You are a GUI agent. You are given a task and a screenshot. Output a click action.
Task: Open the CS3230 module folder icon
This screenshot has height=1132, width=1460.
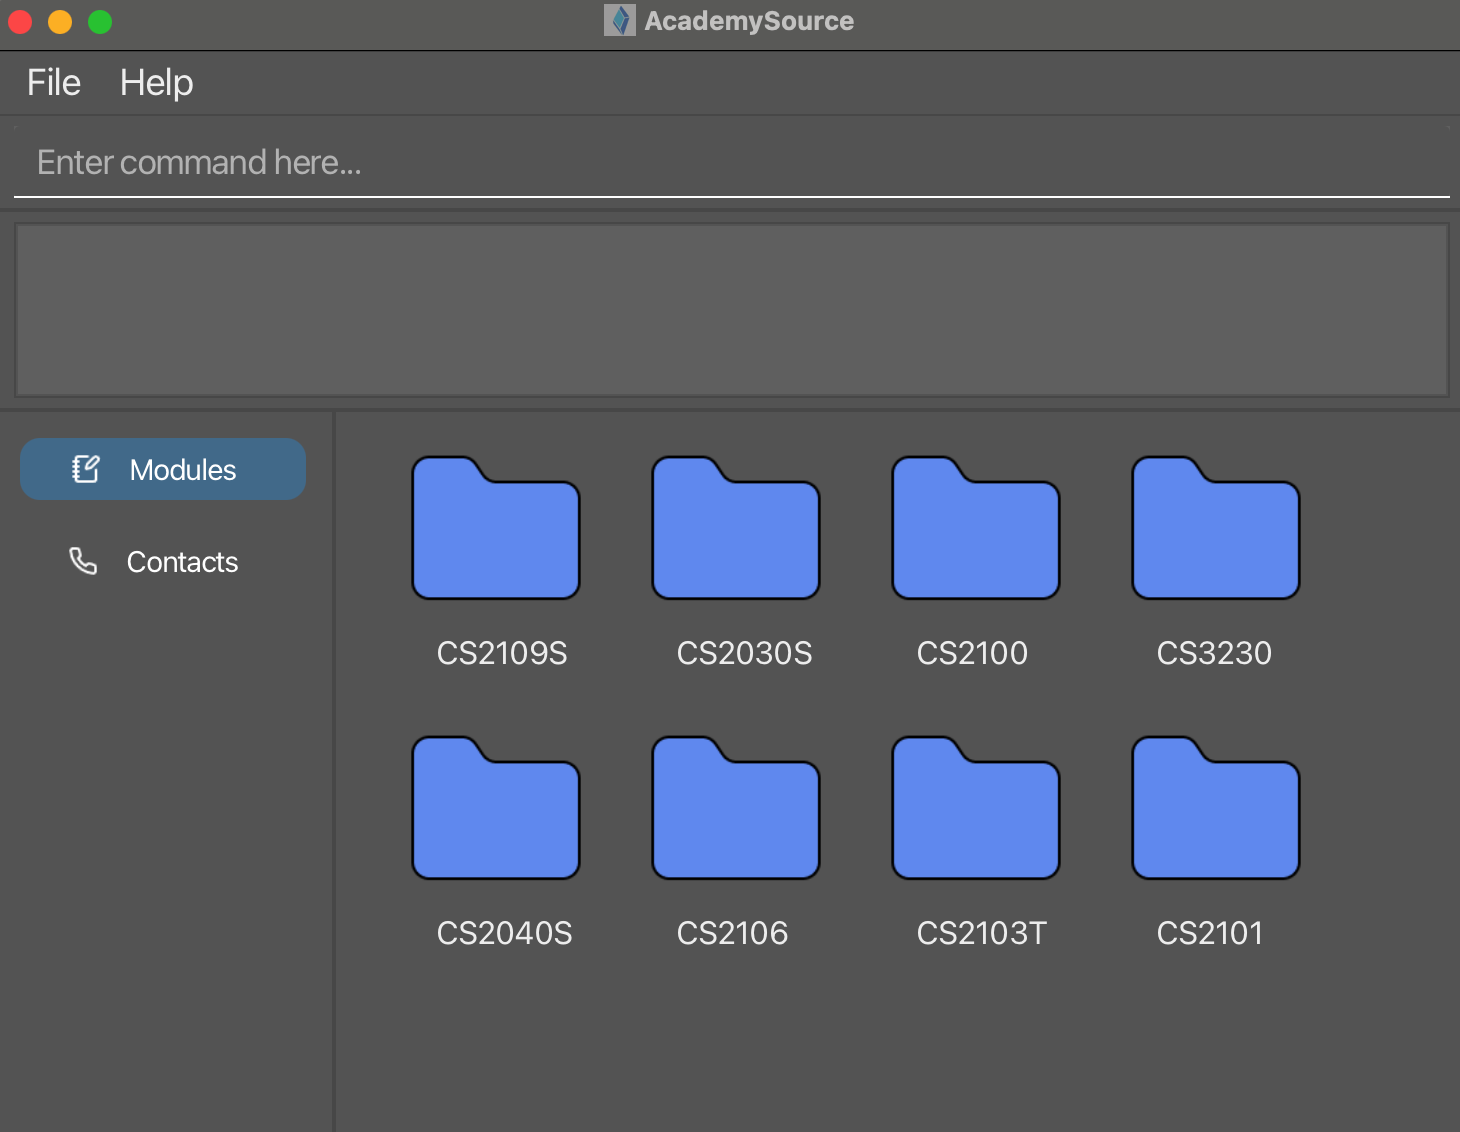[1216, 529]
